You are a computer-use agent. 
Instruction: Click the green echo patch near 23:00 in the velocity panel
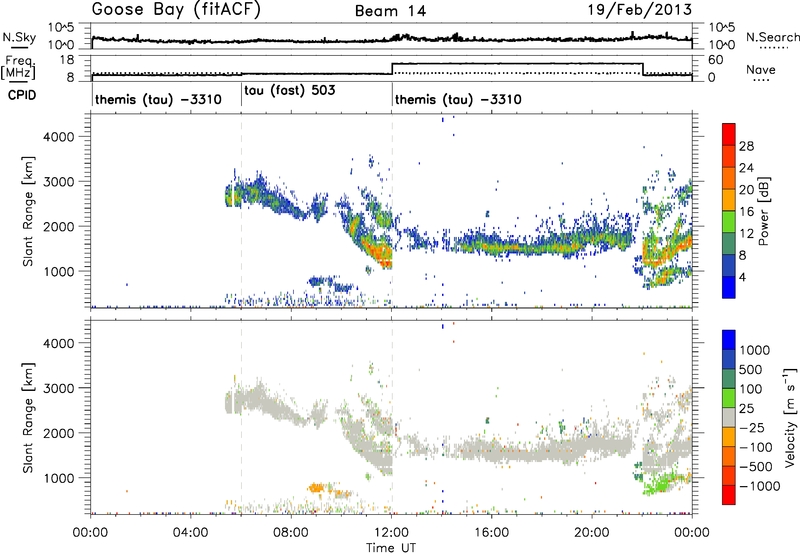(663, 484)
